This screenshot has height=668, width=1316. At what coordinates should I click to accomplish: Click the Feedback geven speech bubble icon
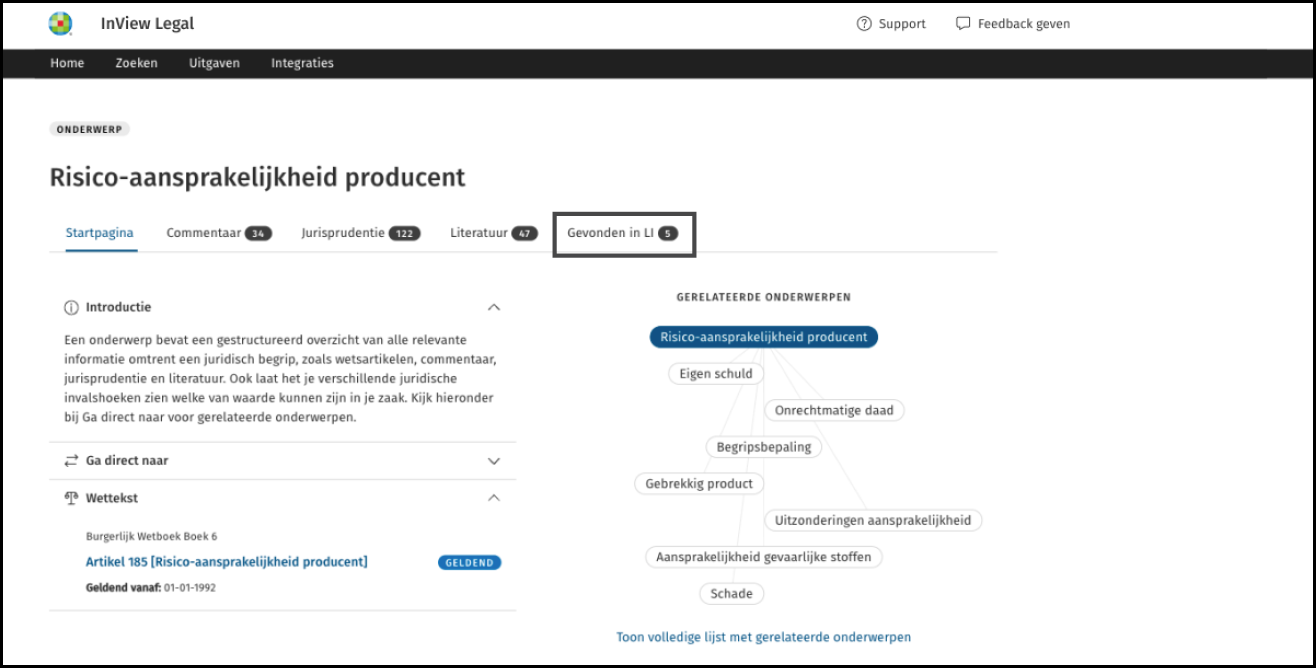click(963, 24)
